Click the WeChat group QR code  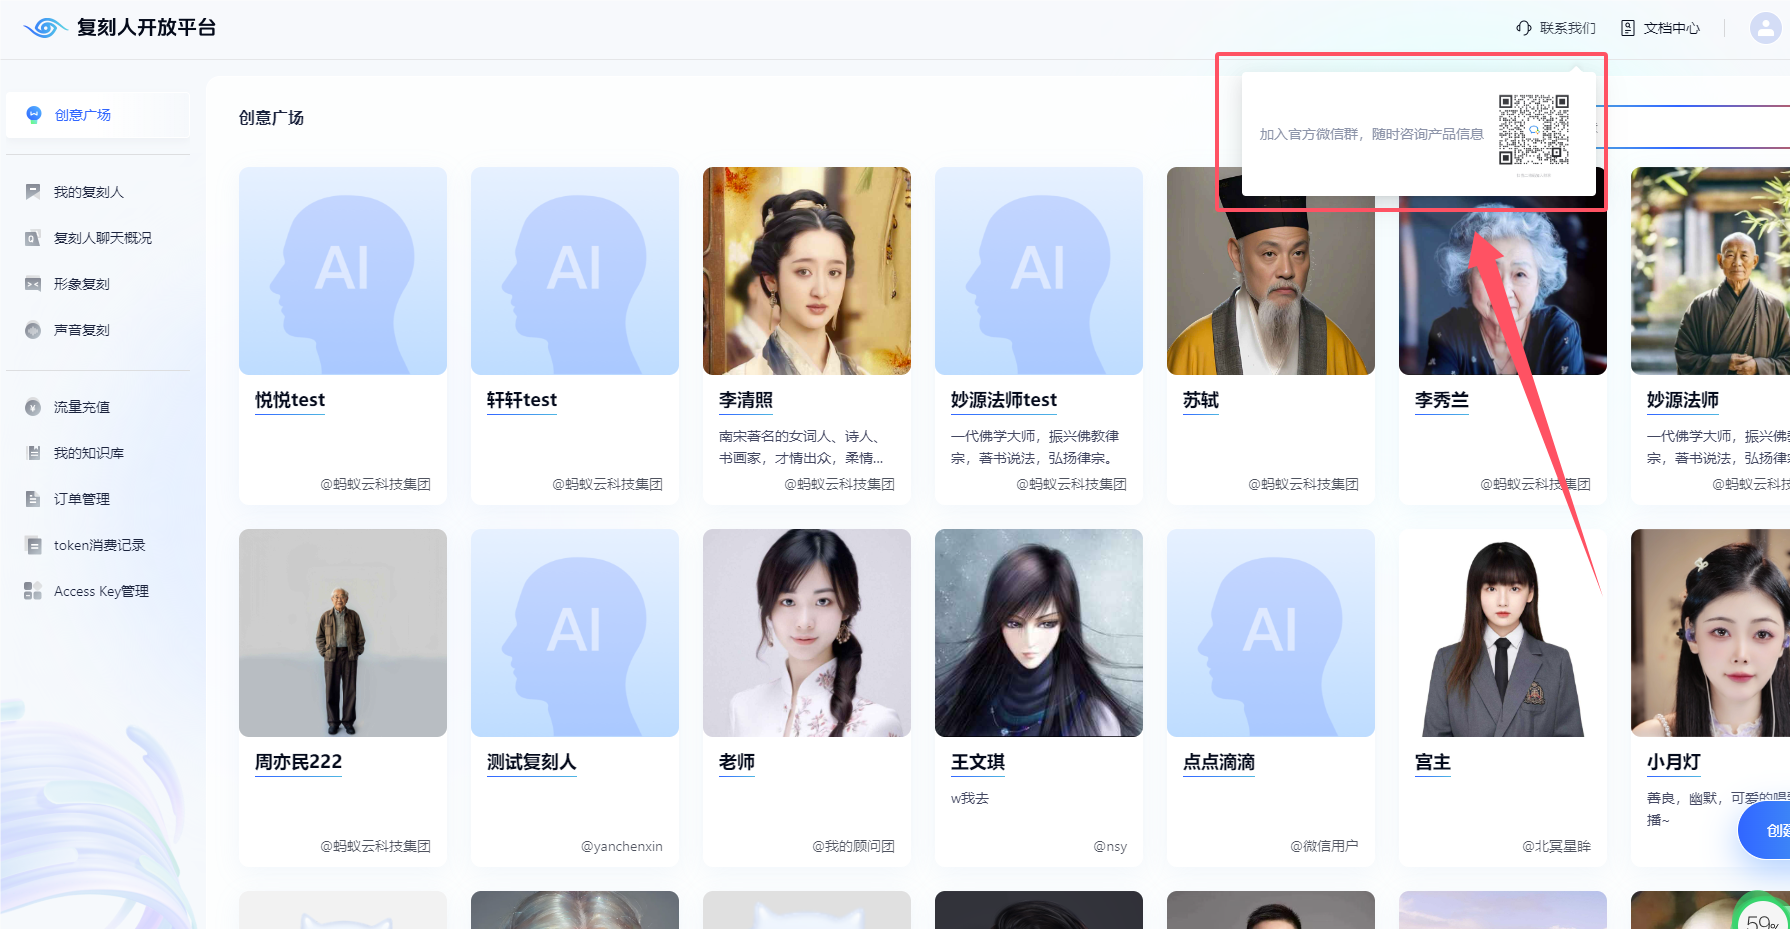click(x=1534, y=130)
